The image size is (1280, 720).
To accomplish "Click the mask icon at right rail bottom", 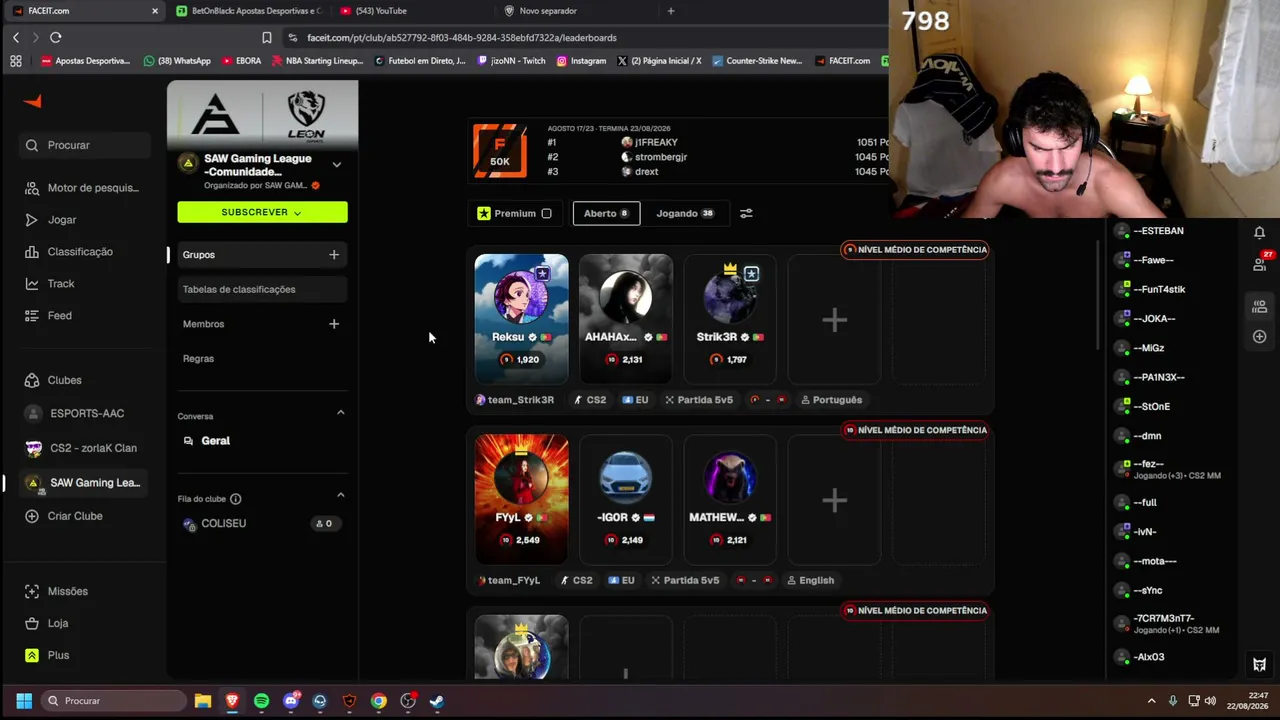I will click(1259, 664).
